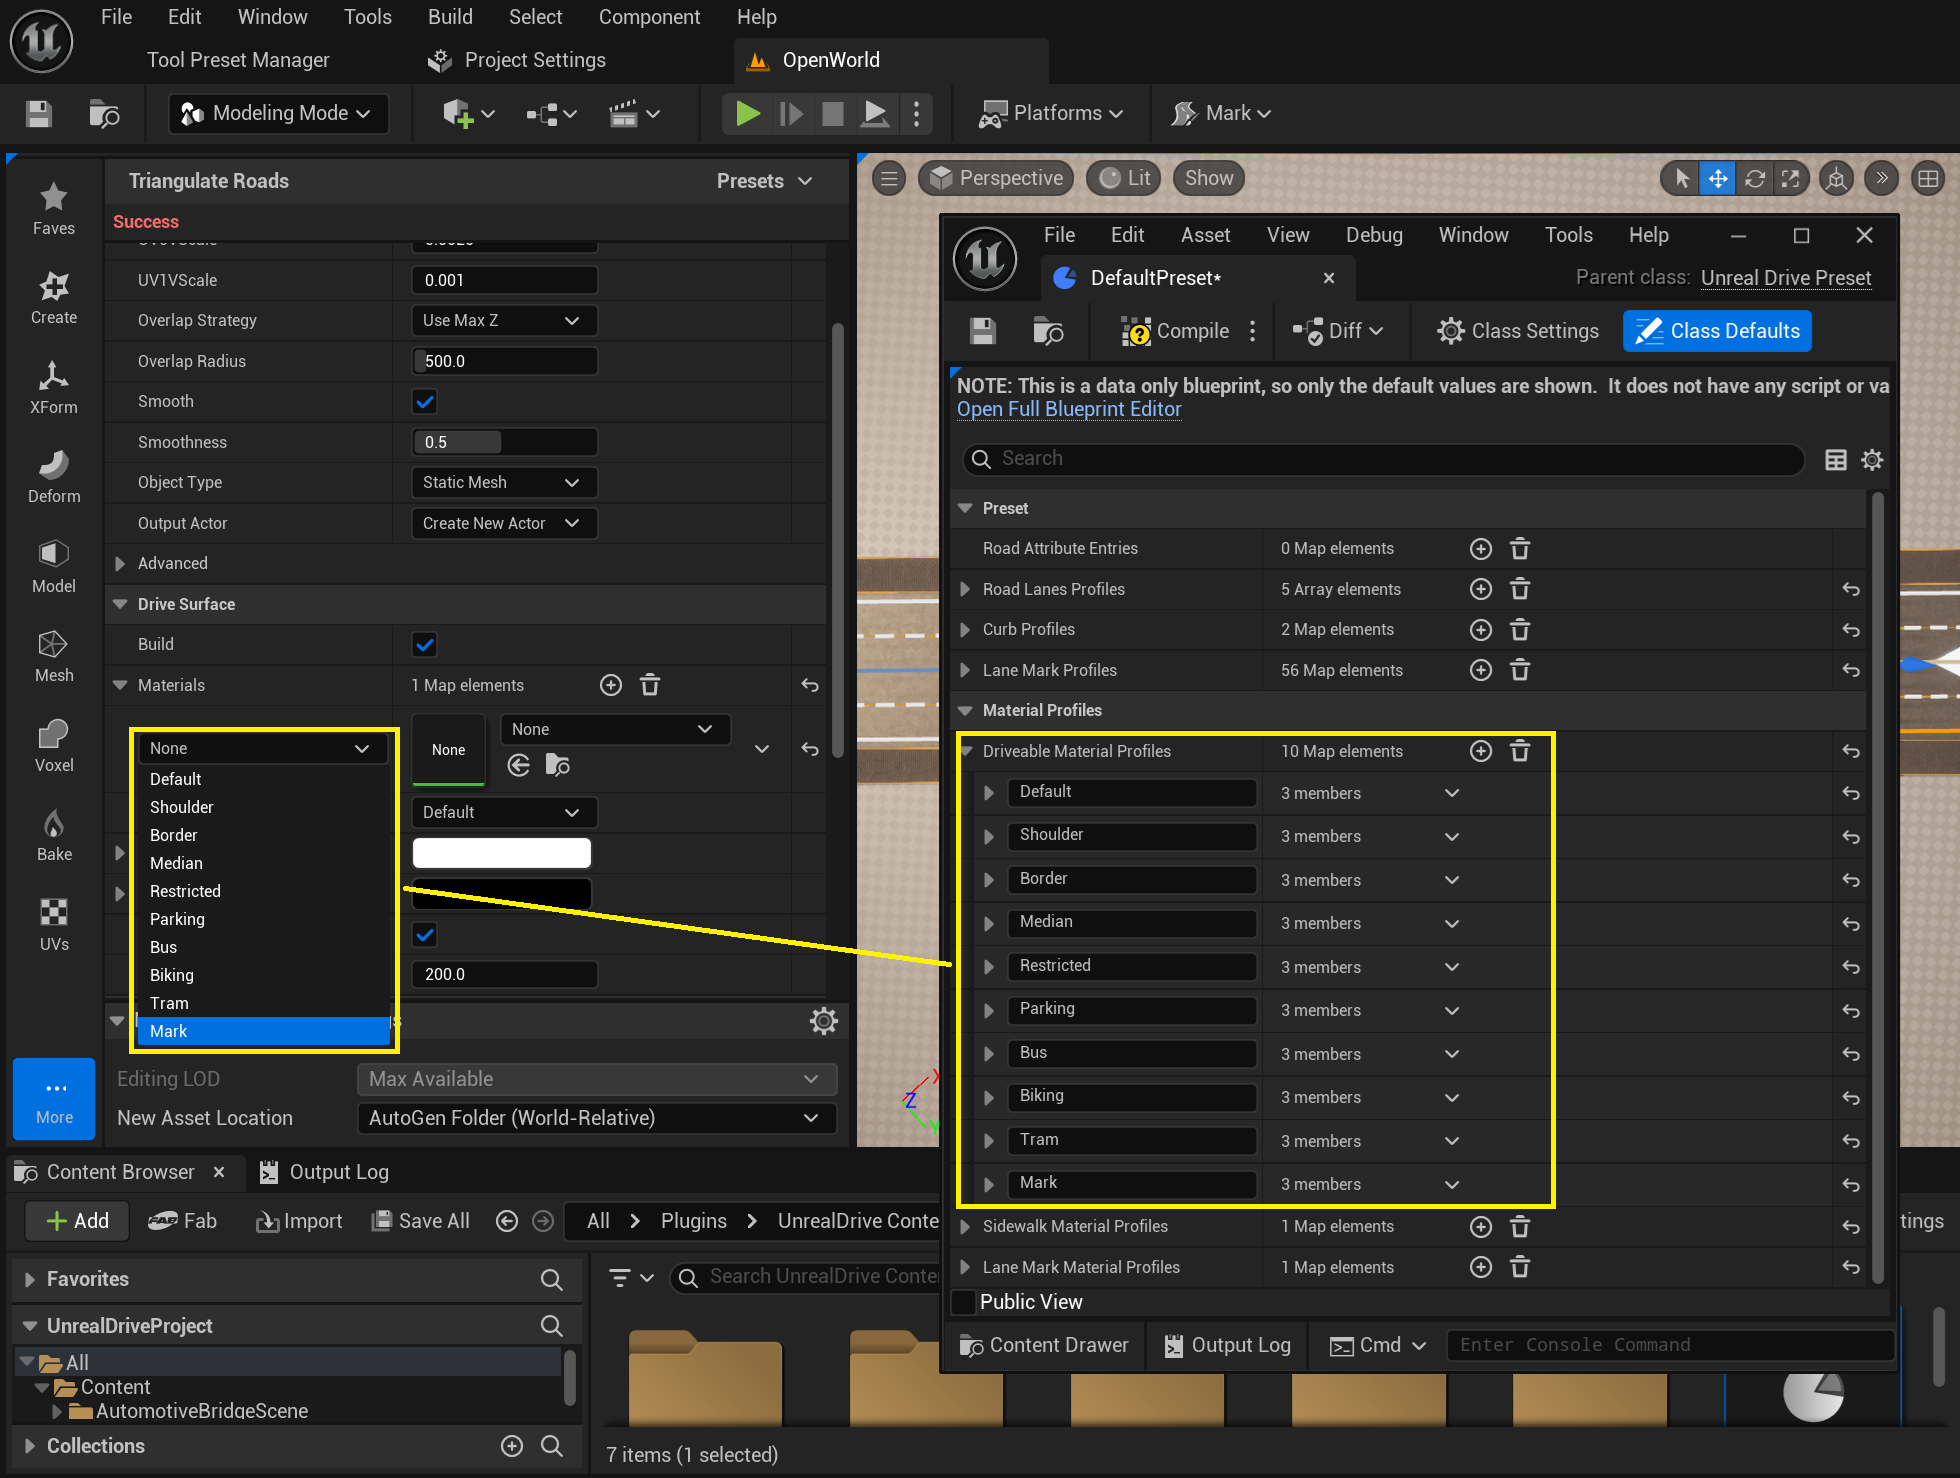Open the XForm modeling category

(x=54, y=388)
